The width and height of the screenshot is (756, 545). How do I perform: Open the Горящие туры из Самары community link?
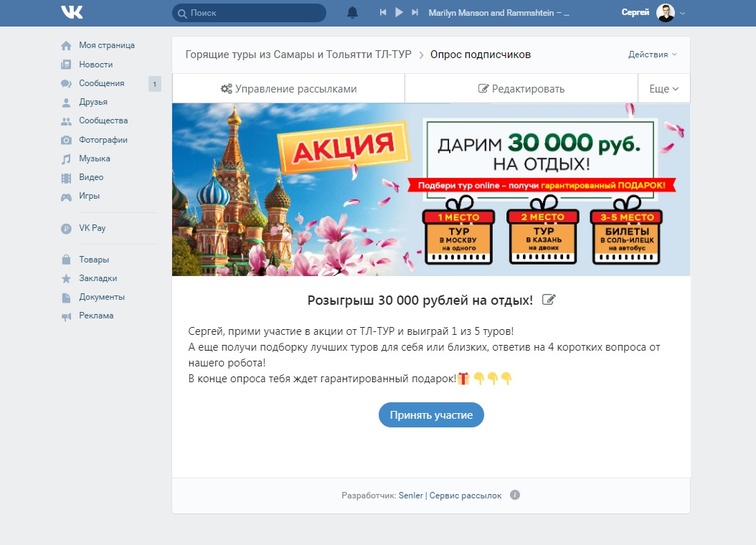point(298,54)
